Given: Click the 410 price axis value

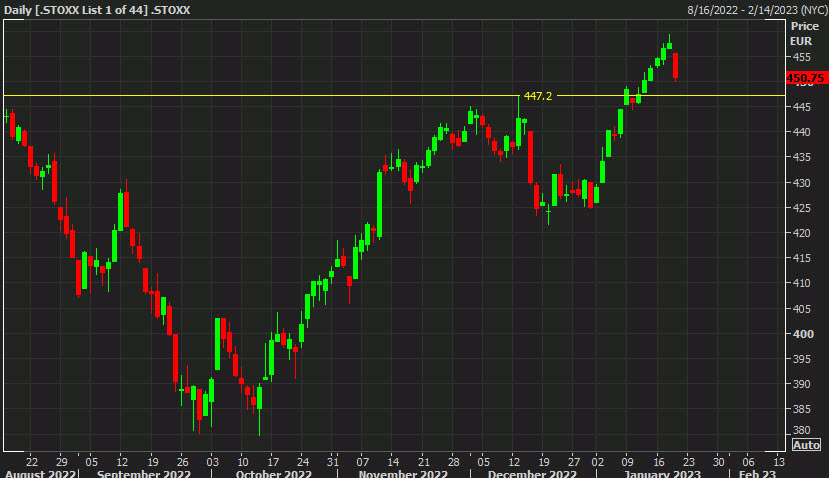Looking at the screenshot, I should pos(801,283).
